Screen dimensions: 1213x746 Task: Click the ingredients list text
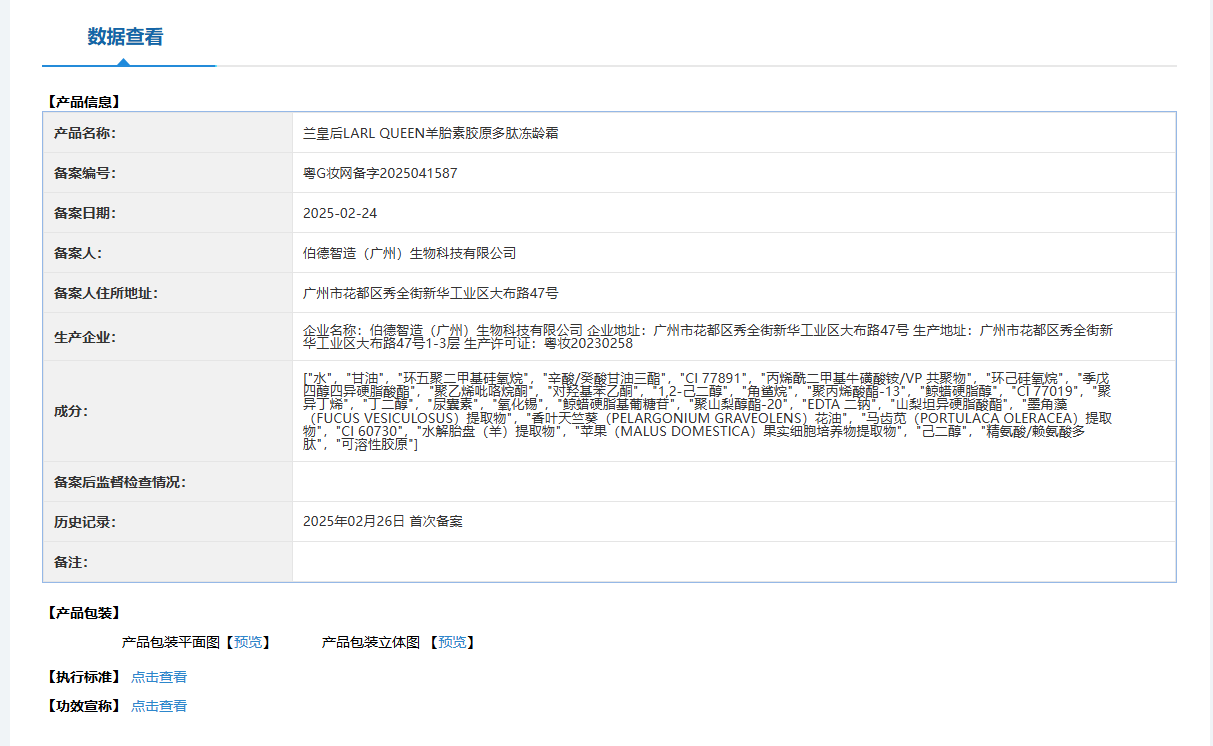(x=707, y=411)
